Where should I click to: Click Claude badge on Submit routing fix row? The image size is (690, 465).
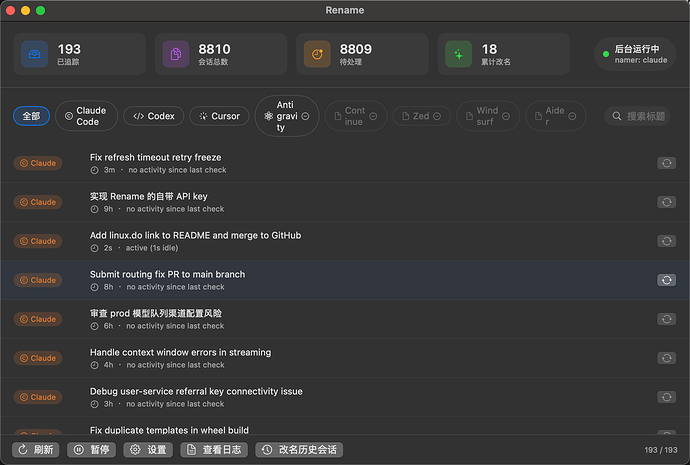[x=38, y=280]
